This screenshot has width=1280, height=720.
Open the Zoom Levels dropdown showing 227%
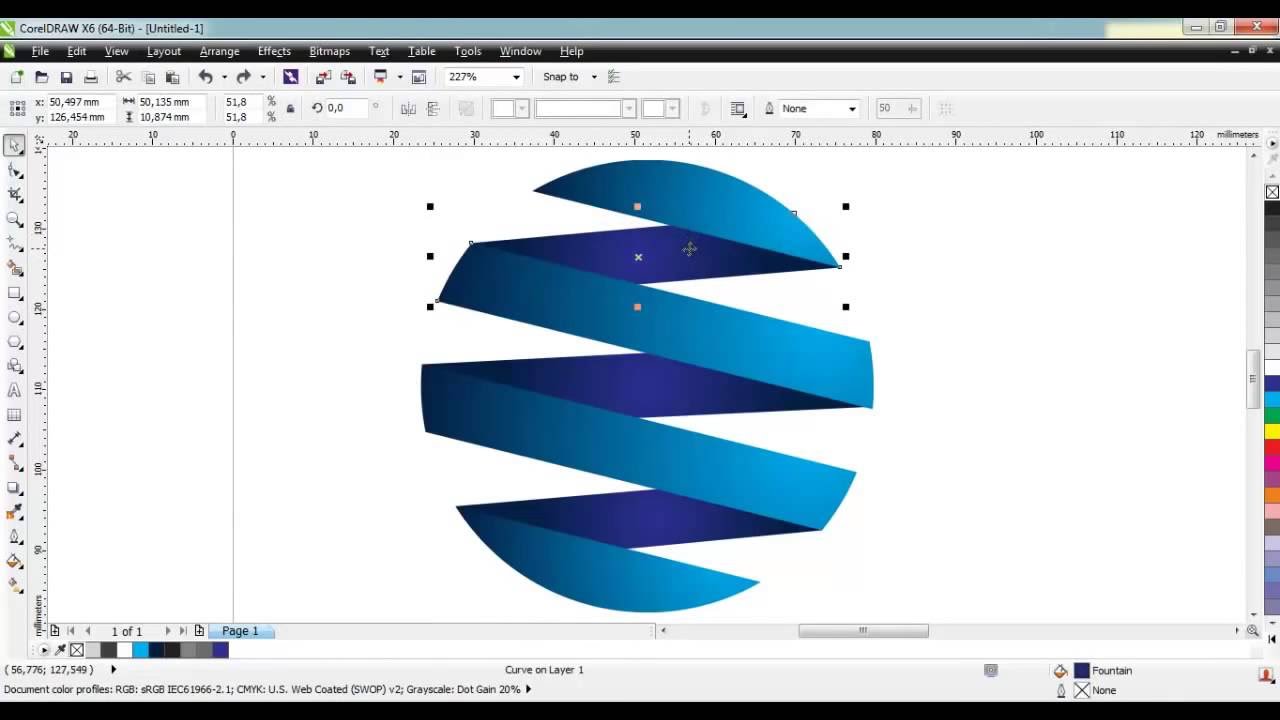point(516,77)
